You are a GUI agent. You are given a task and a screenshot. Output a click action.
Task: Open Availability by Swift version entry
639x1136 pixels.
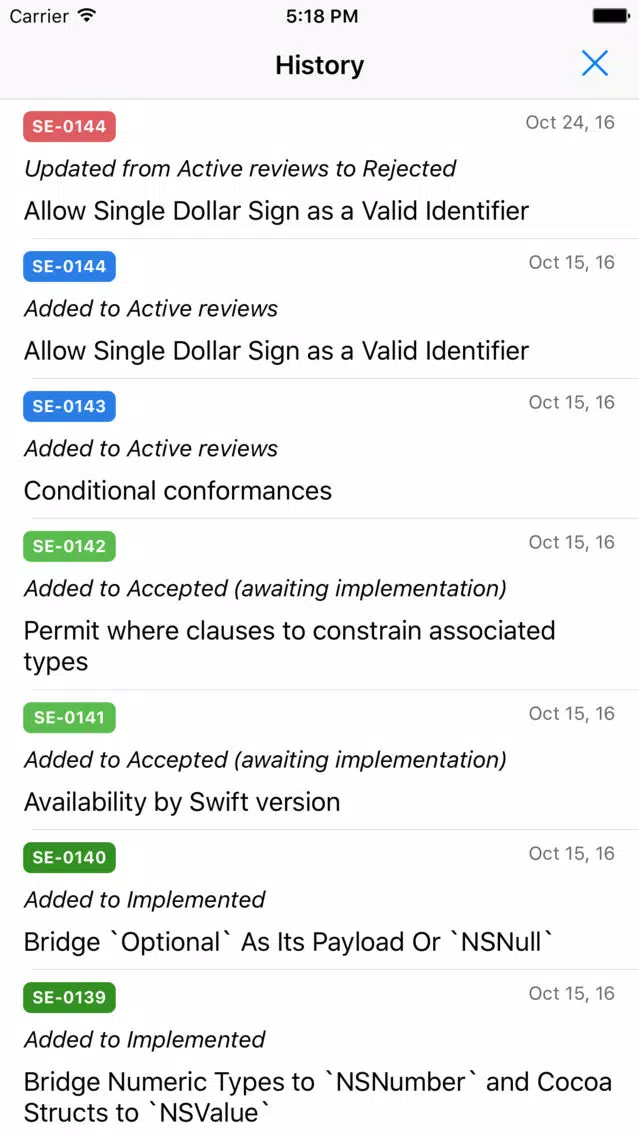[182, 802]
